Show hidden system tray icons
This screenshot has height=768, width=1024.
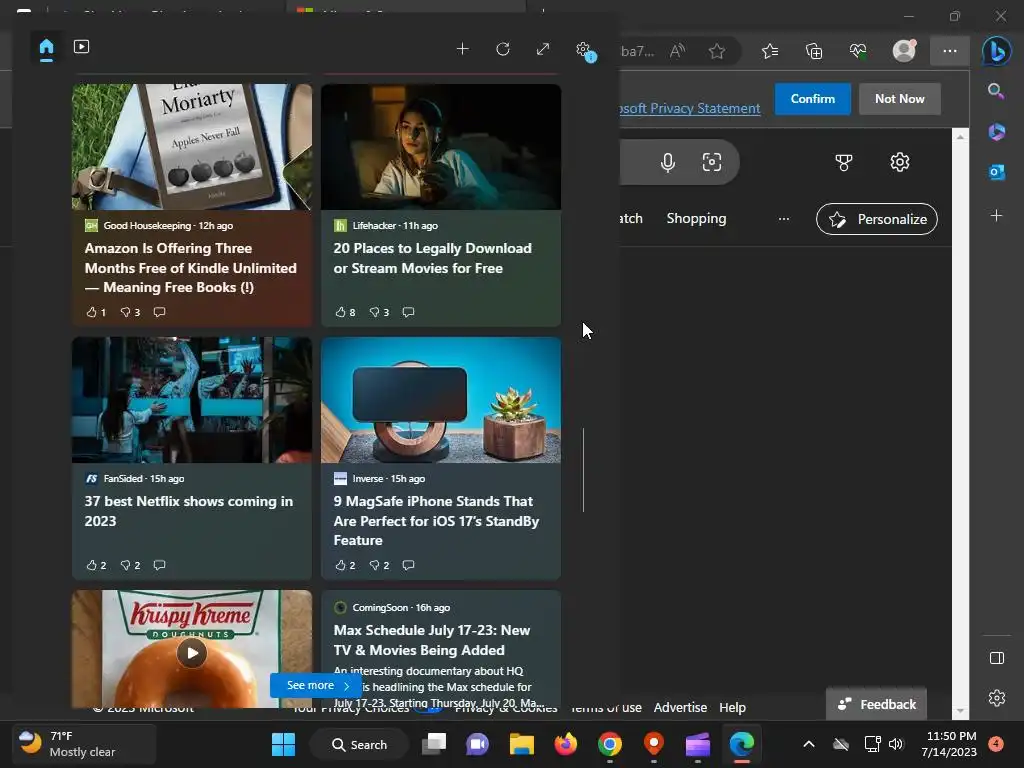coord(808,744)
